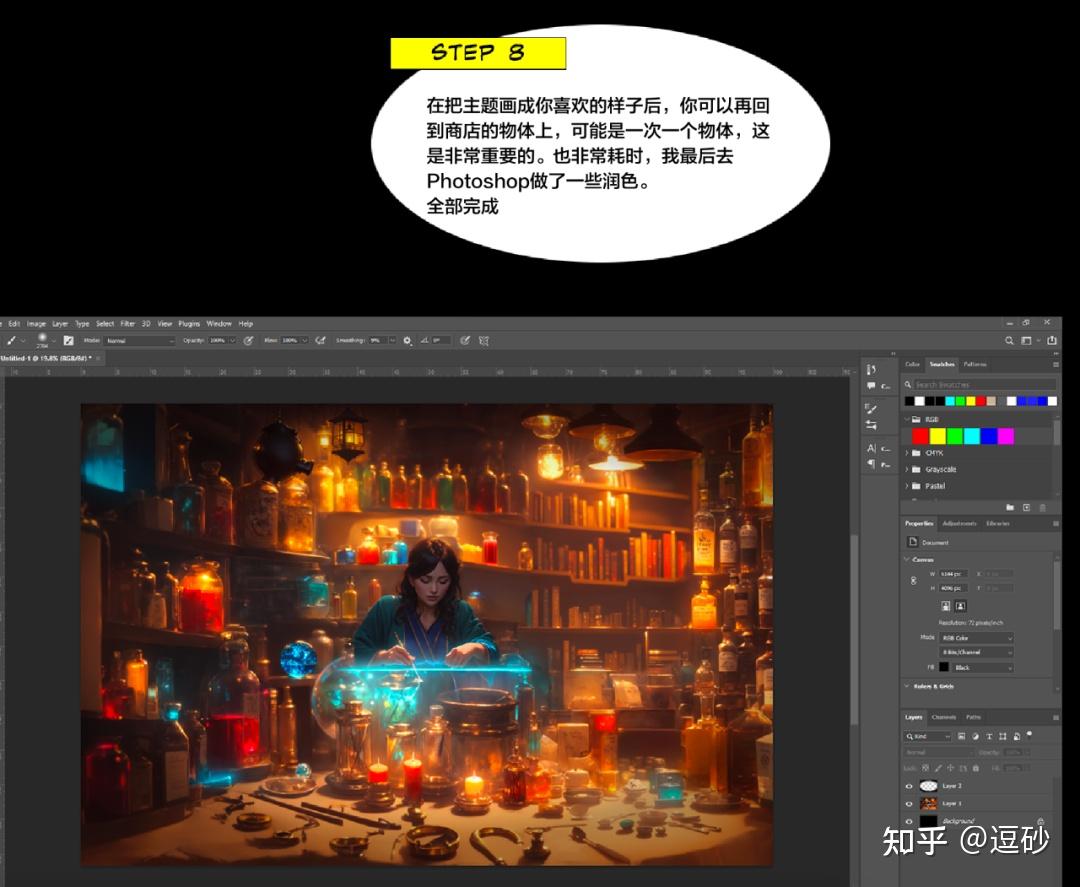This screenshot has height=887, width=1080.
Task: Open the Filter menu
Action: point(127,324)
